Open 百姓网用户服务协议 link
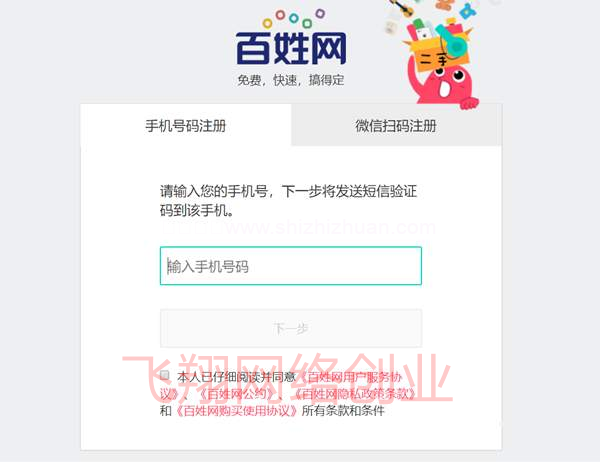Viewport: 600px width, 462px height. click(x=281, y=385)
